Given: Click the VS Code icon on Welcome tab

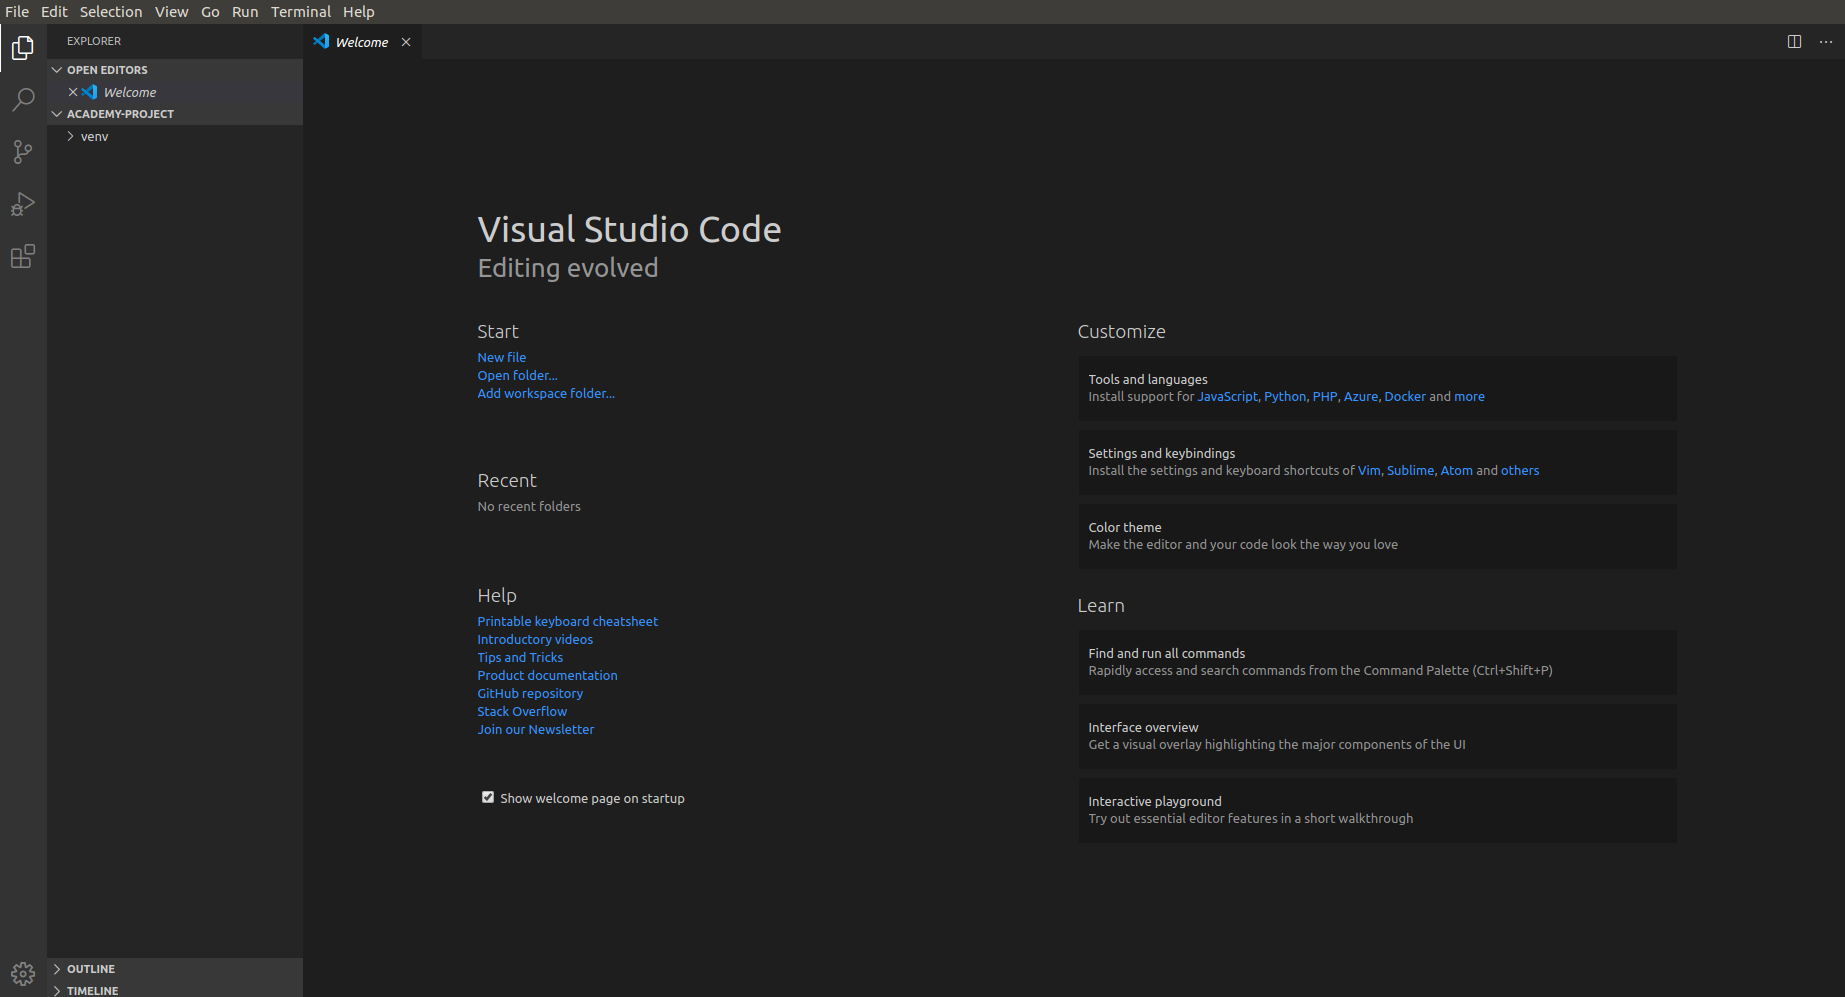Looking at the screenshot, I should coord(321,41).
